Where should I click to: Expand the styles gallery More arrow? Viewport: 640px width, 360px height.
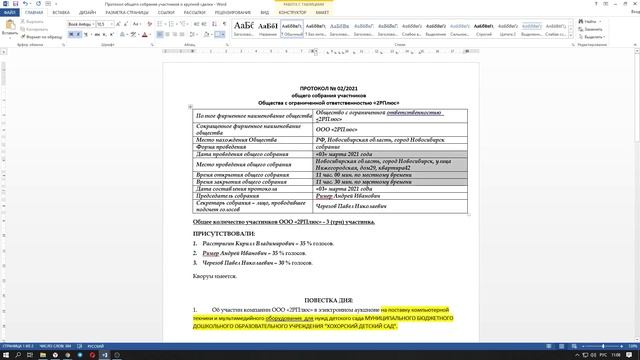(x=571, y=36)
